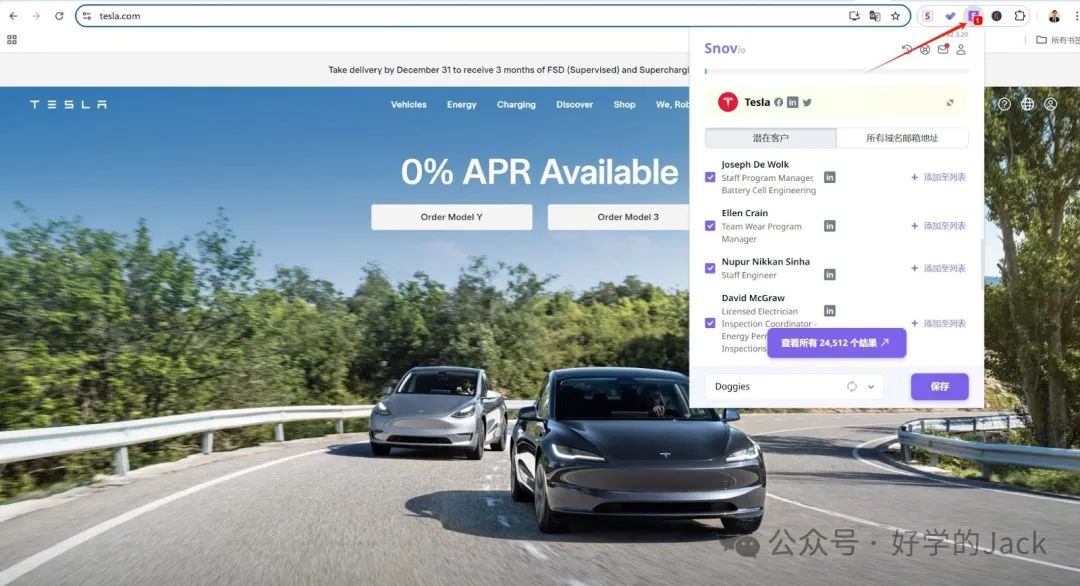Click the Tesla company name in Snov panel
Image resolution: width=1080 pixels, height=586 pixels.
757,102
